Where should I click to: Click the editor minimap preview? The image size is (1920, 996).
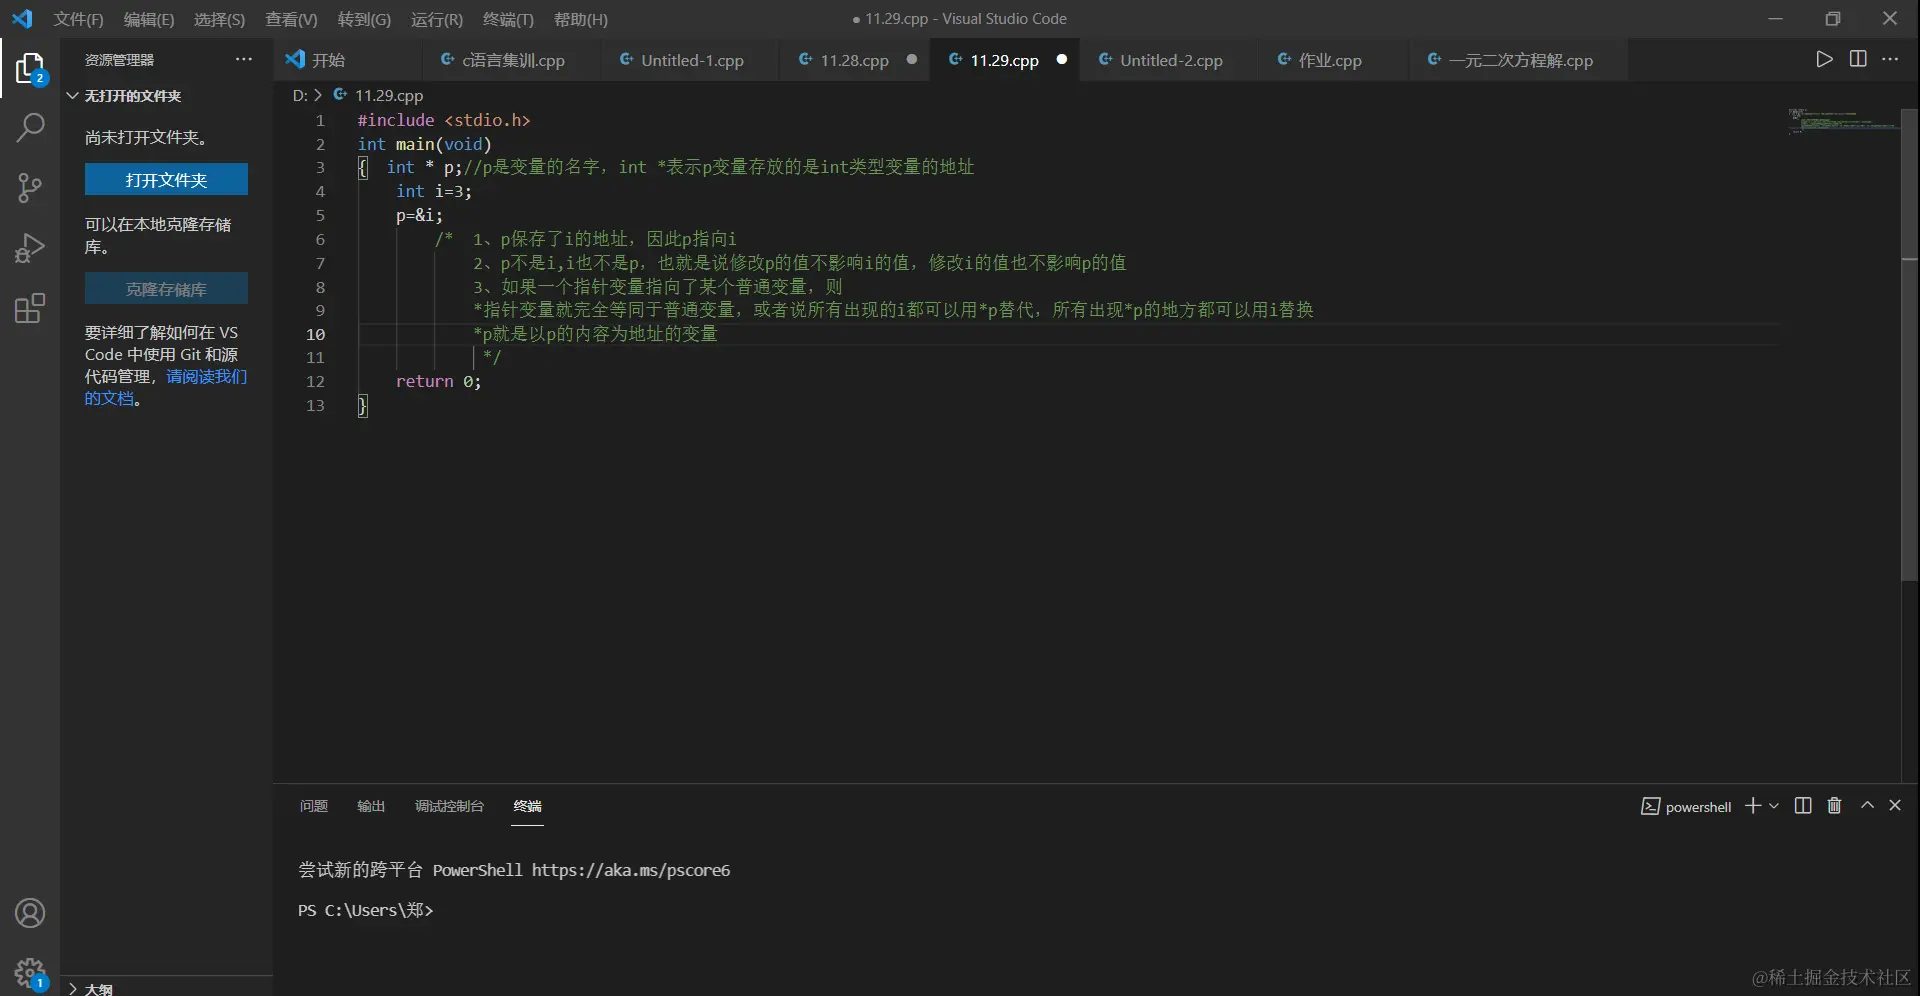click(x=1842, y=120)
